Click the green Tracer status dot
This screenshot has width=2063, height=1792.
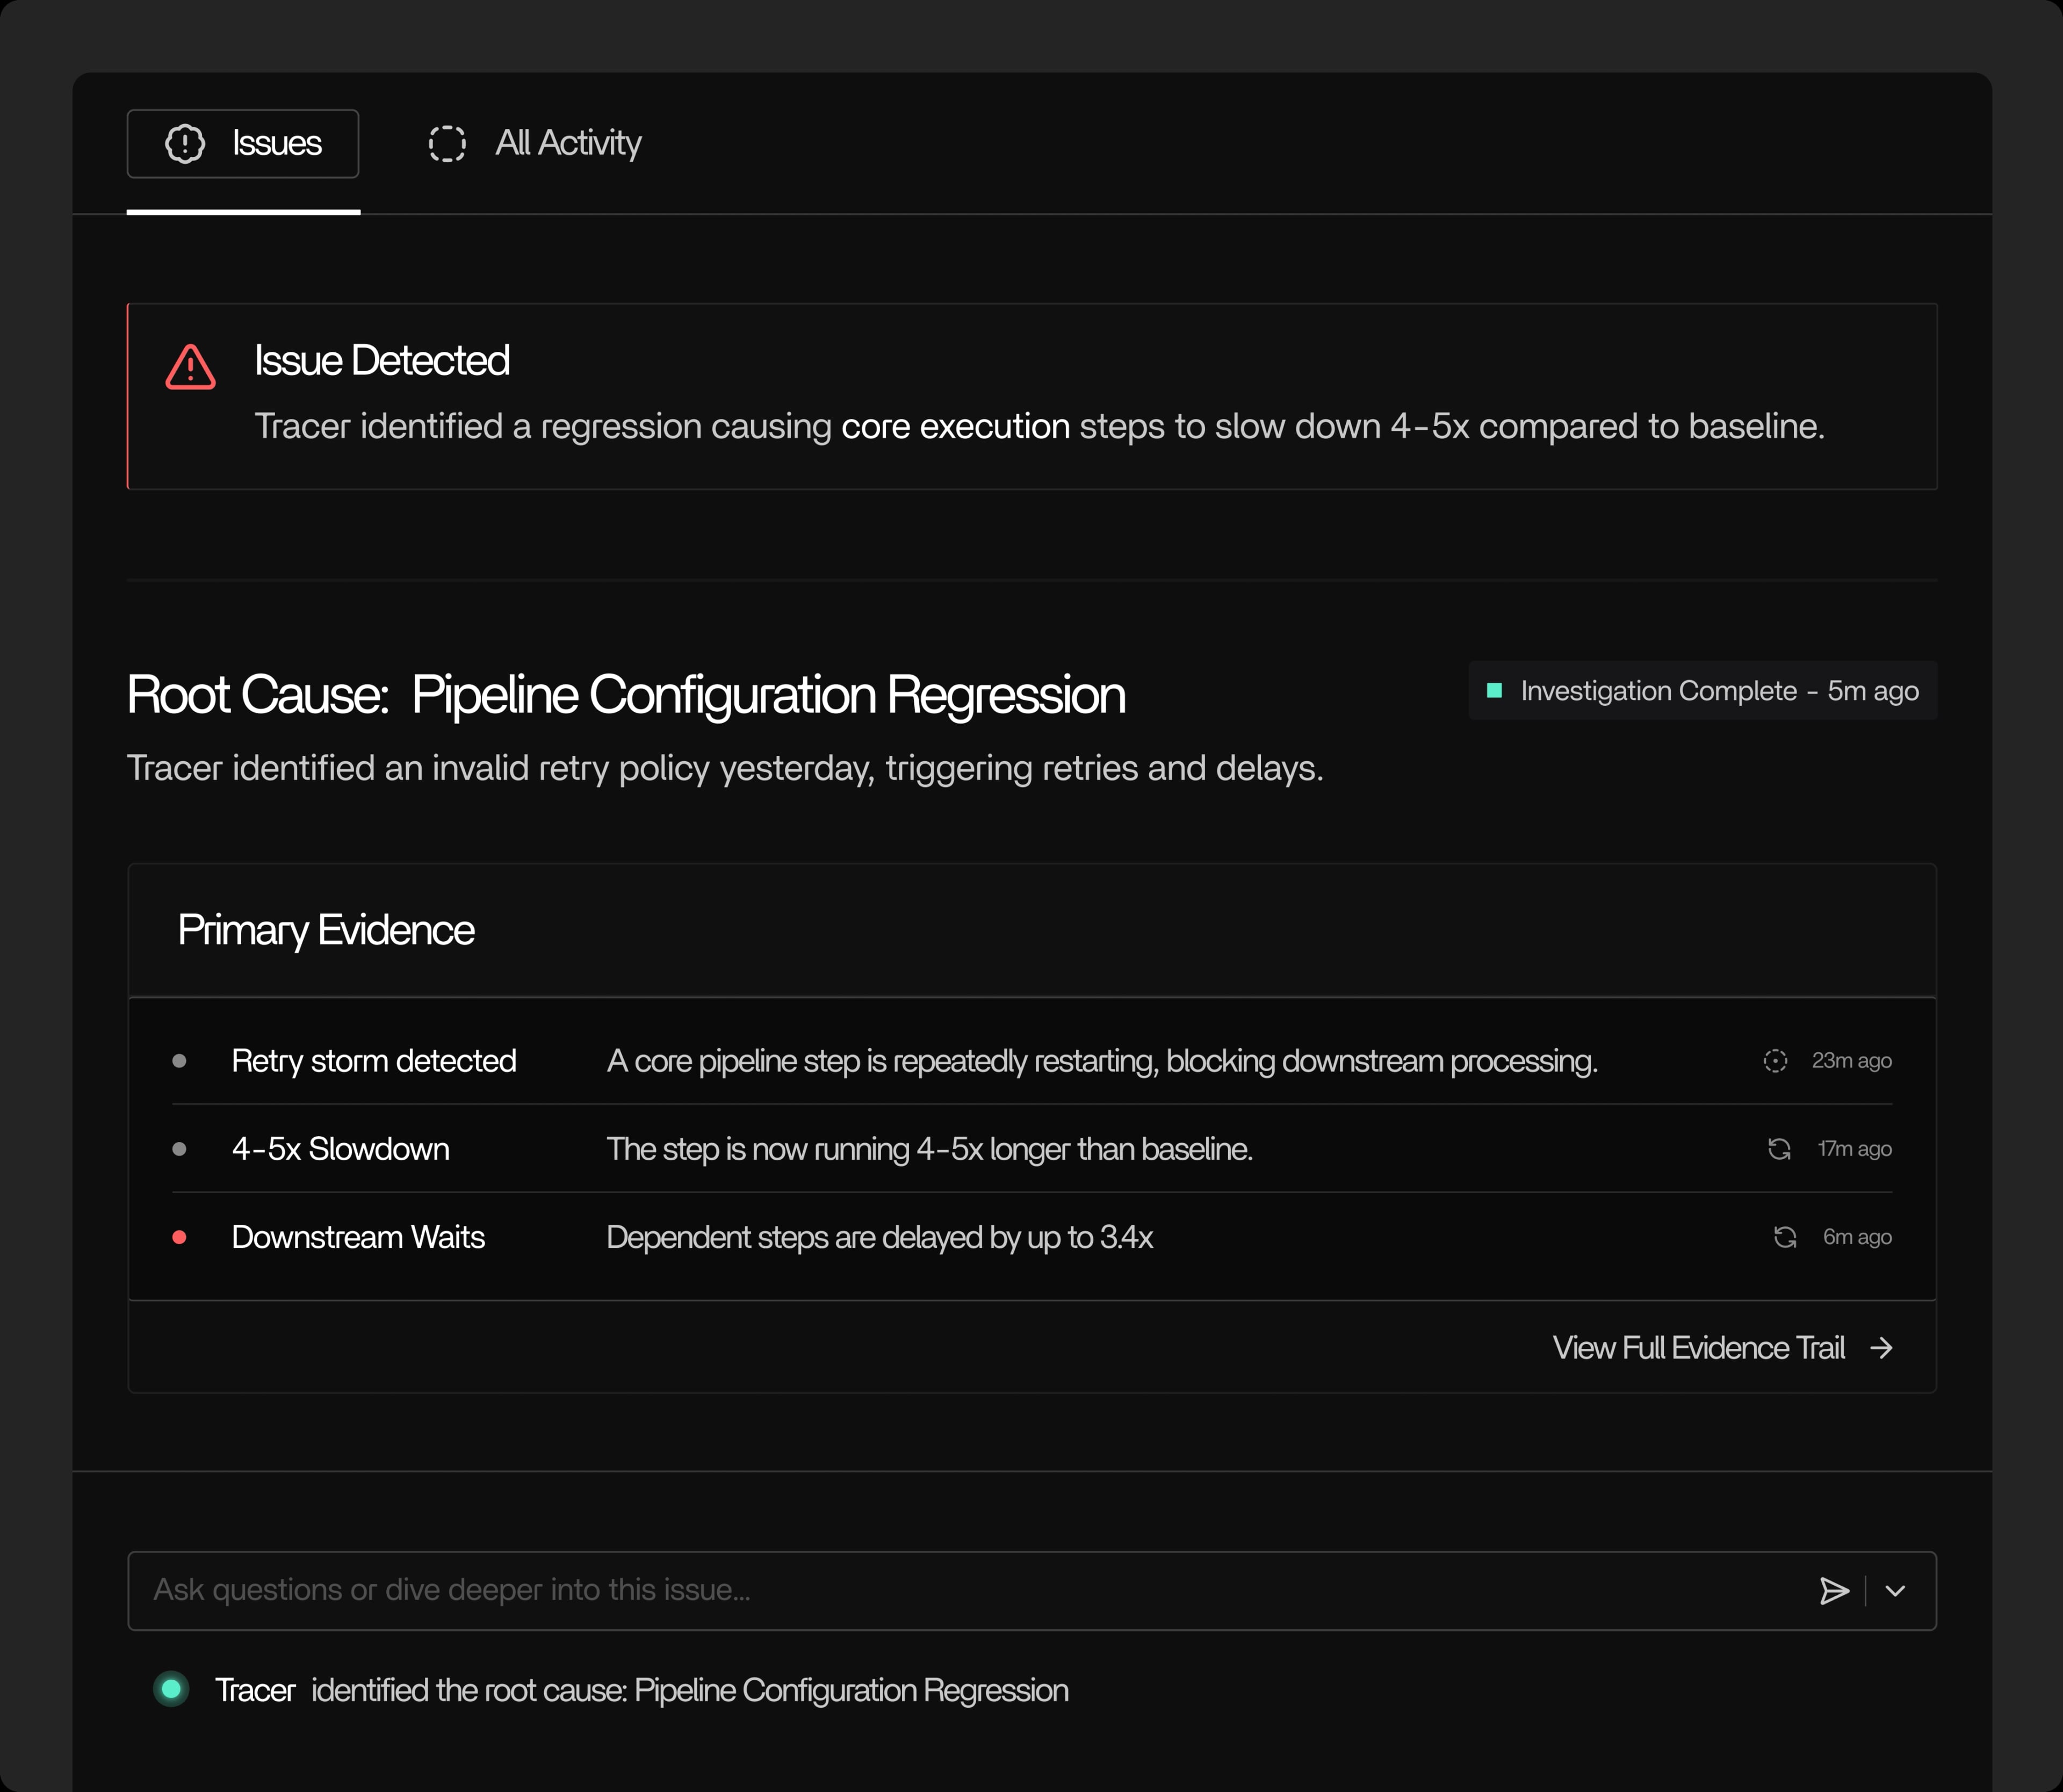171,1689
